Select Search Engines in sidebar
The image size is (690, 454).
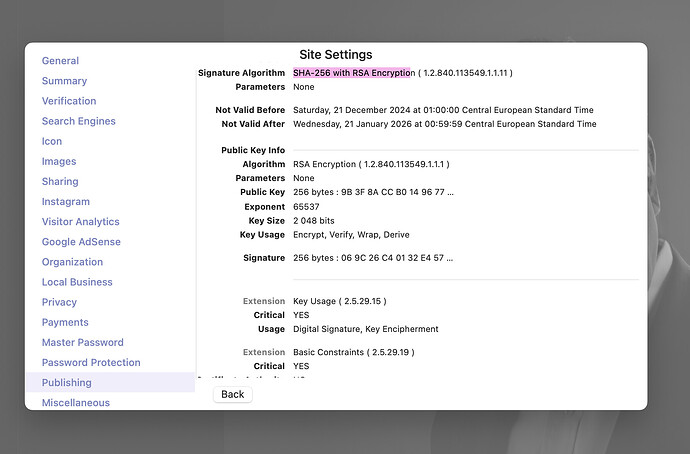coord(78,121)
